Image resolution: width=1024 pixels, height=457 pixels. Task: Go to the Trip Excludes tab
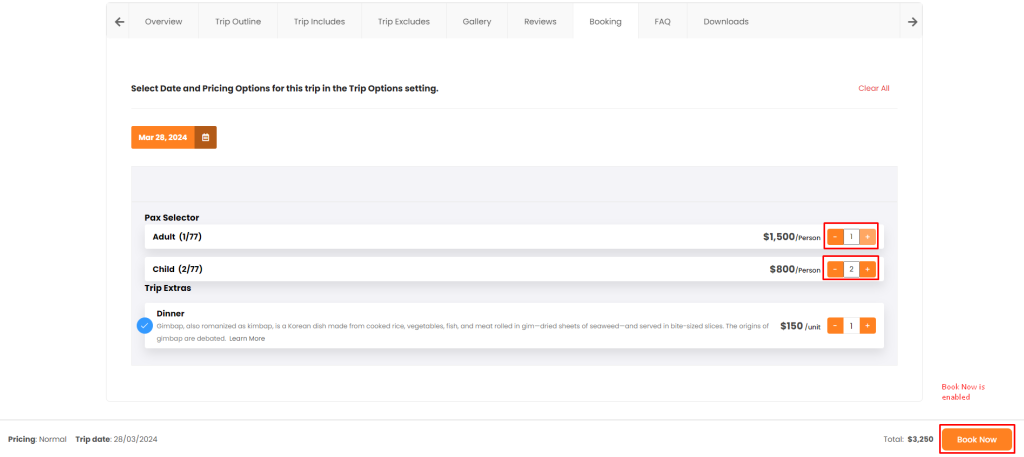(x=404, y=22)
